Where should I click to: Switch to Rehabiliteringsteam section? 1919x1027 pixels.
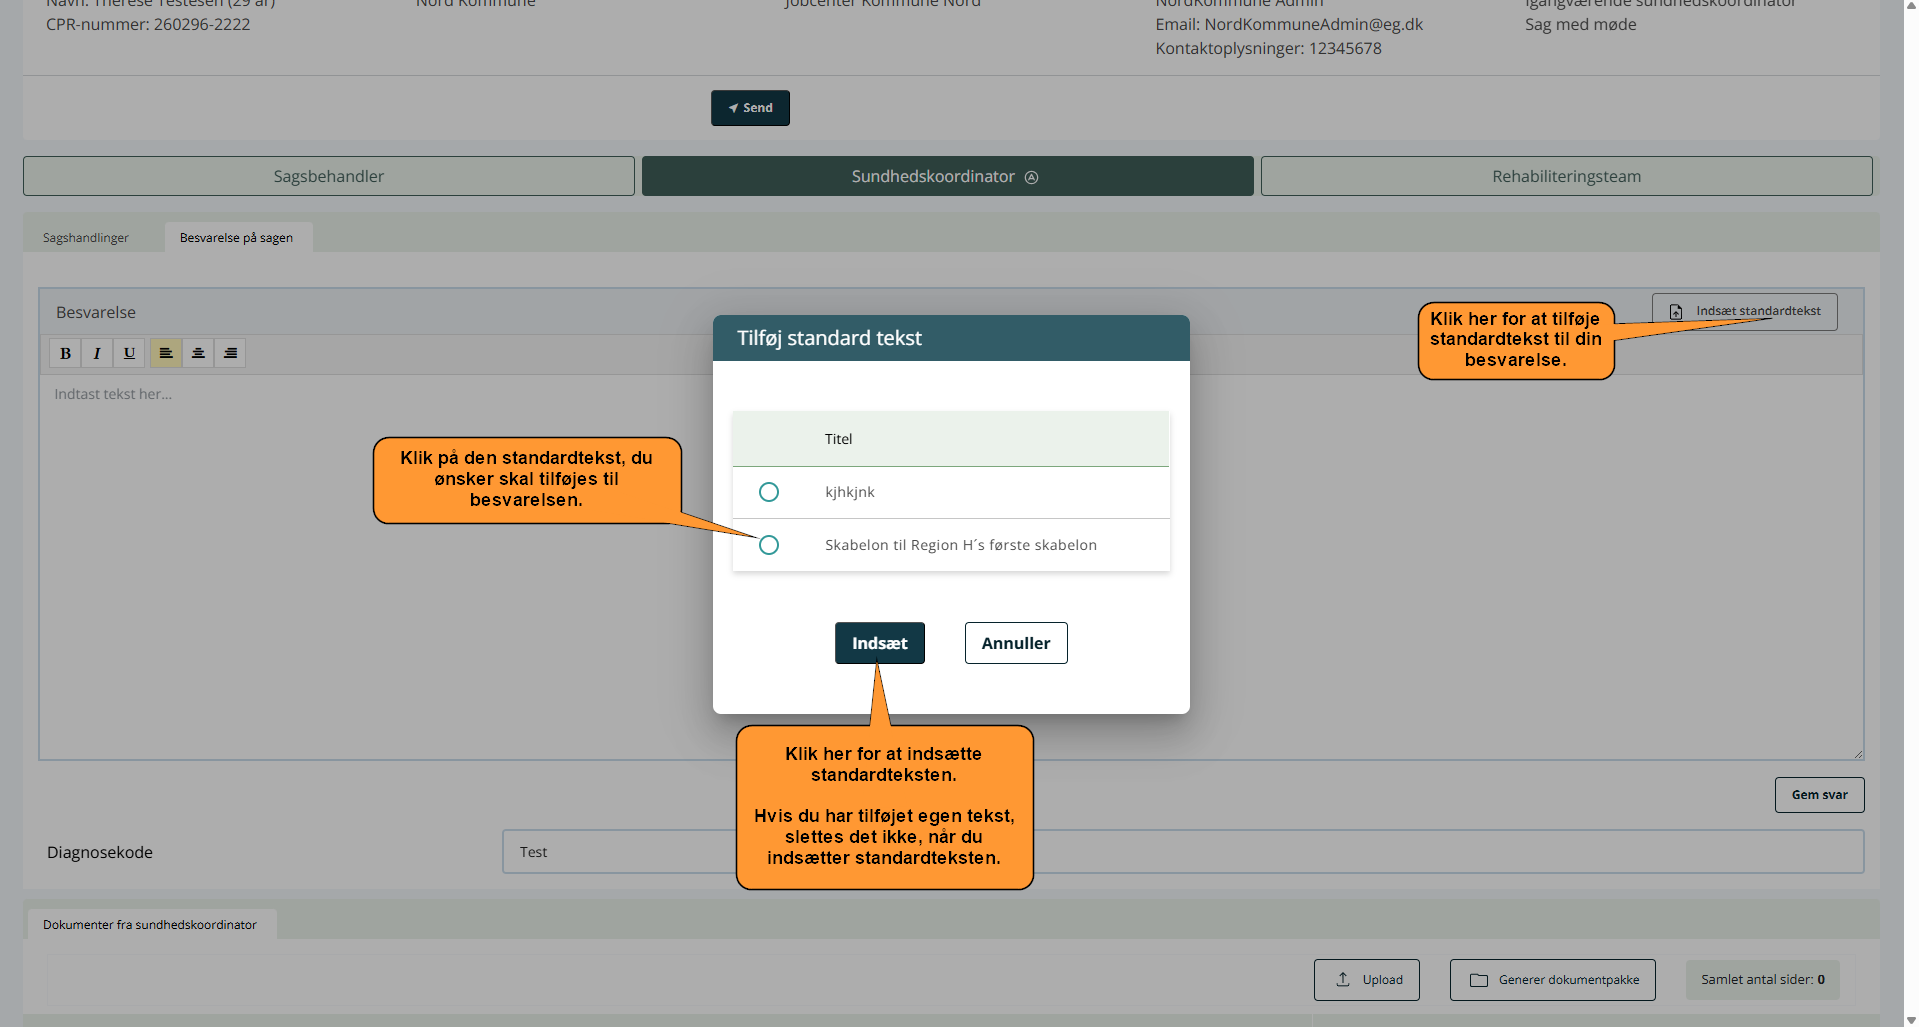1565,176
